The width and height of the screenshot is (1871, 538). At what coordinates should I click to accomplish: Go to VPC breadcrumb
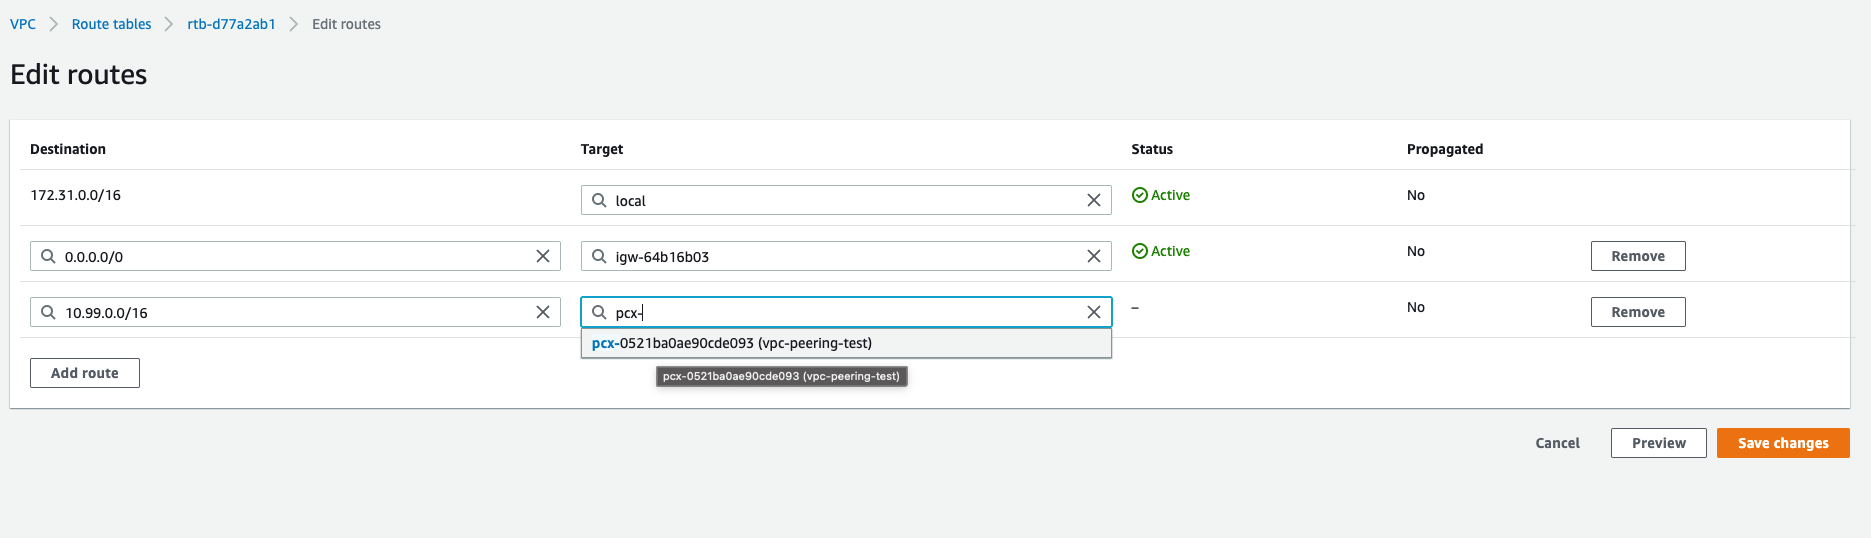23,24
